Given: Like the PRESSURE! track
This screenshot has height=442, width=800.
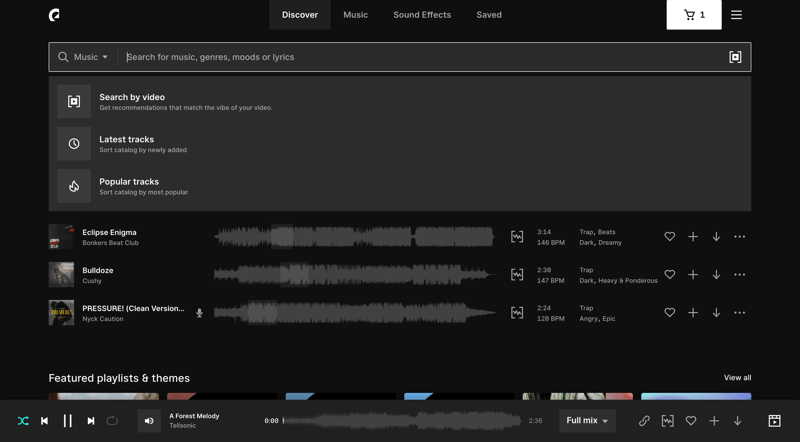Looking at the screenshot, I should 669,313.
